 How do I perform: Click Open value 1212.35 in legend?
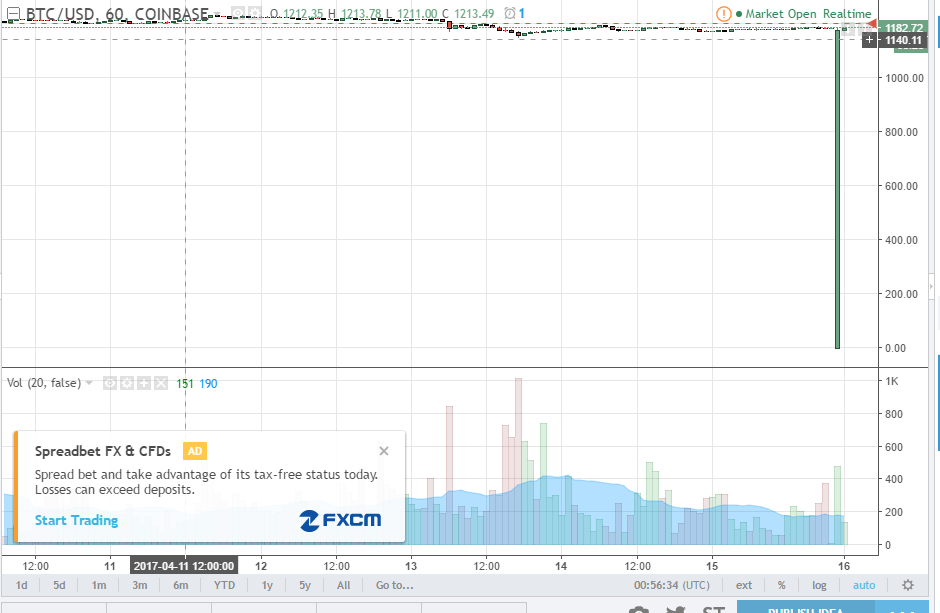(303, 14)
